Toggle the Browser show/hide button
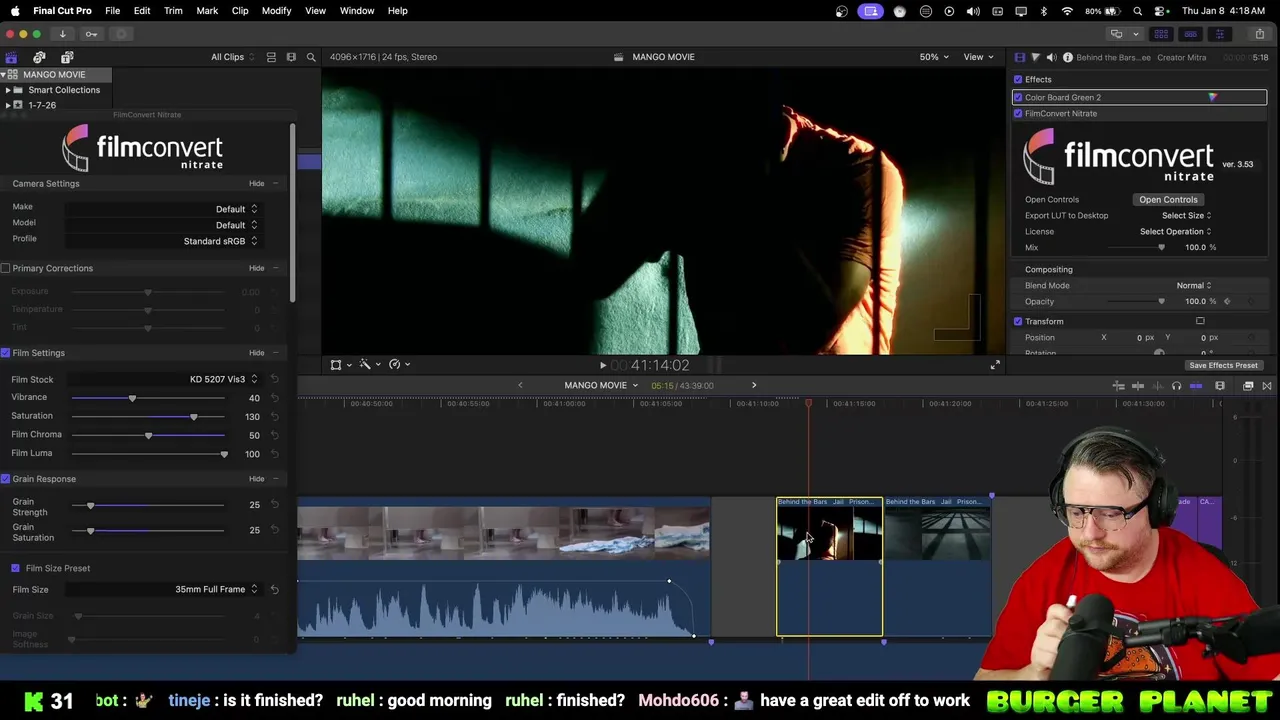Image resolution: width=1280 pixels, height=720 pixels. (1161, 34)
